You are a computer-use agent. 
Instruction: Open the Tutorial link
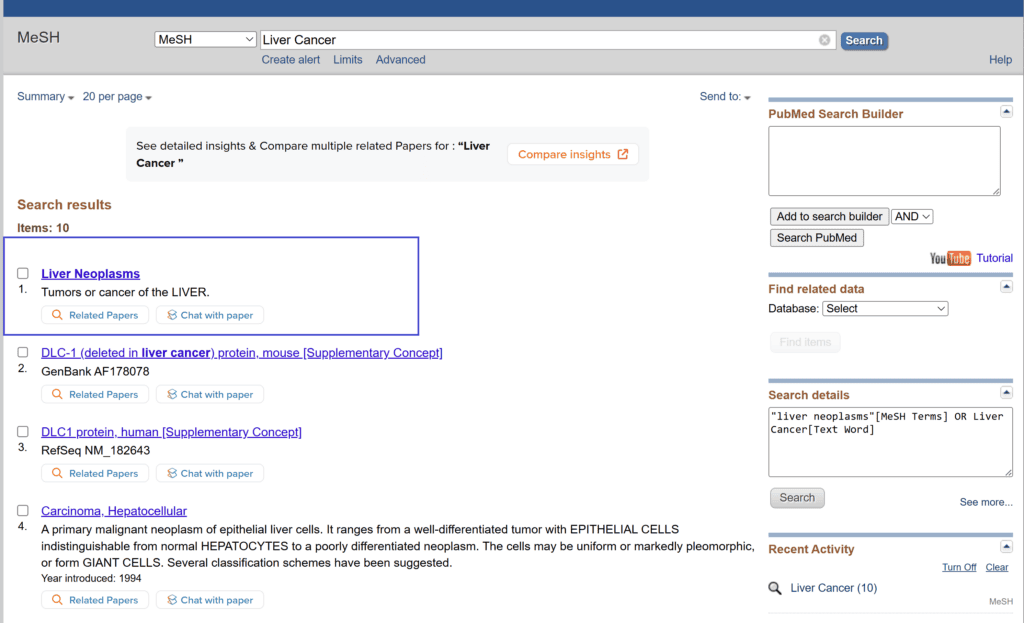[994, 258]
